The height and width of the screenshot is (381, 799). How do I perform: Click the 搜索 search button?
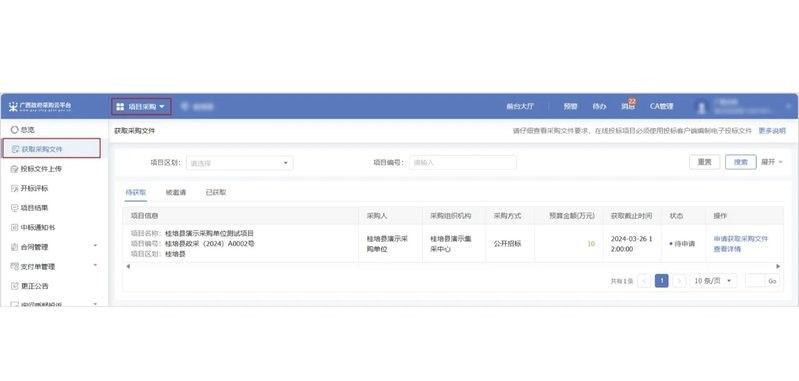coord(740,162)
